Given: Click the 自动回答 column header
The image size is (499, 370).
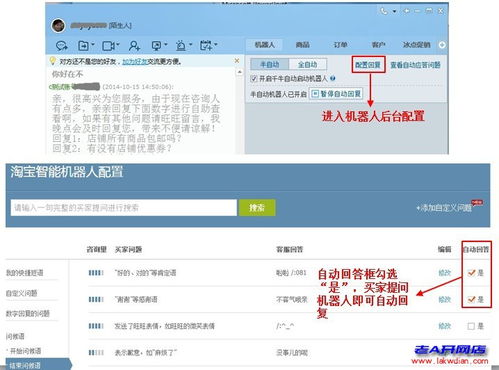Looking at the screenshot, I should [x=476, y=249].
